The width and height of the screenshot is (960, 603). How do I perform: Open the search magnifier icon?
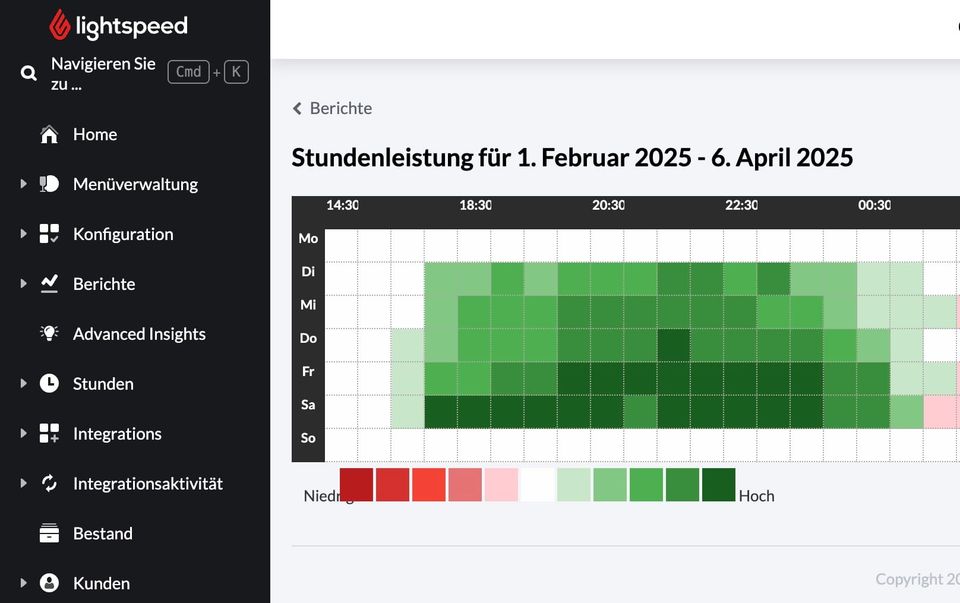(x=28, y=72)
